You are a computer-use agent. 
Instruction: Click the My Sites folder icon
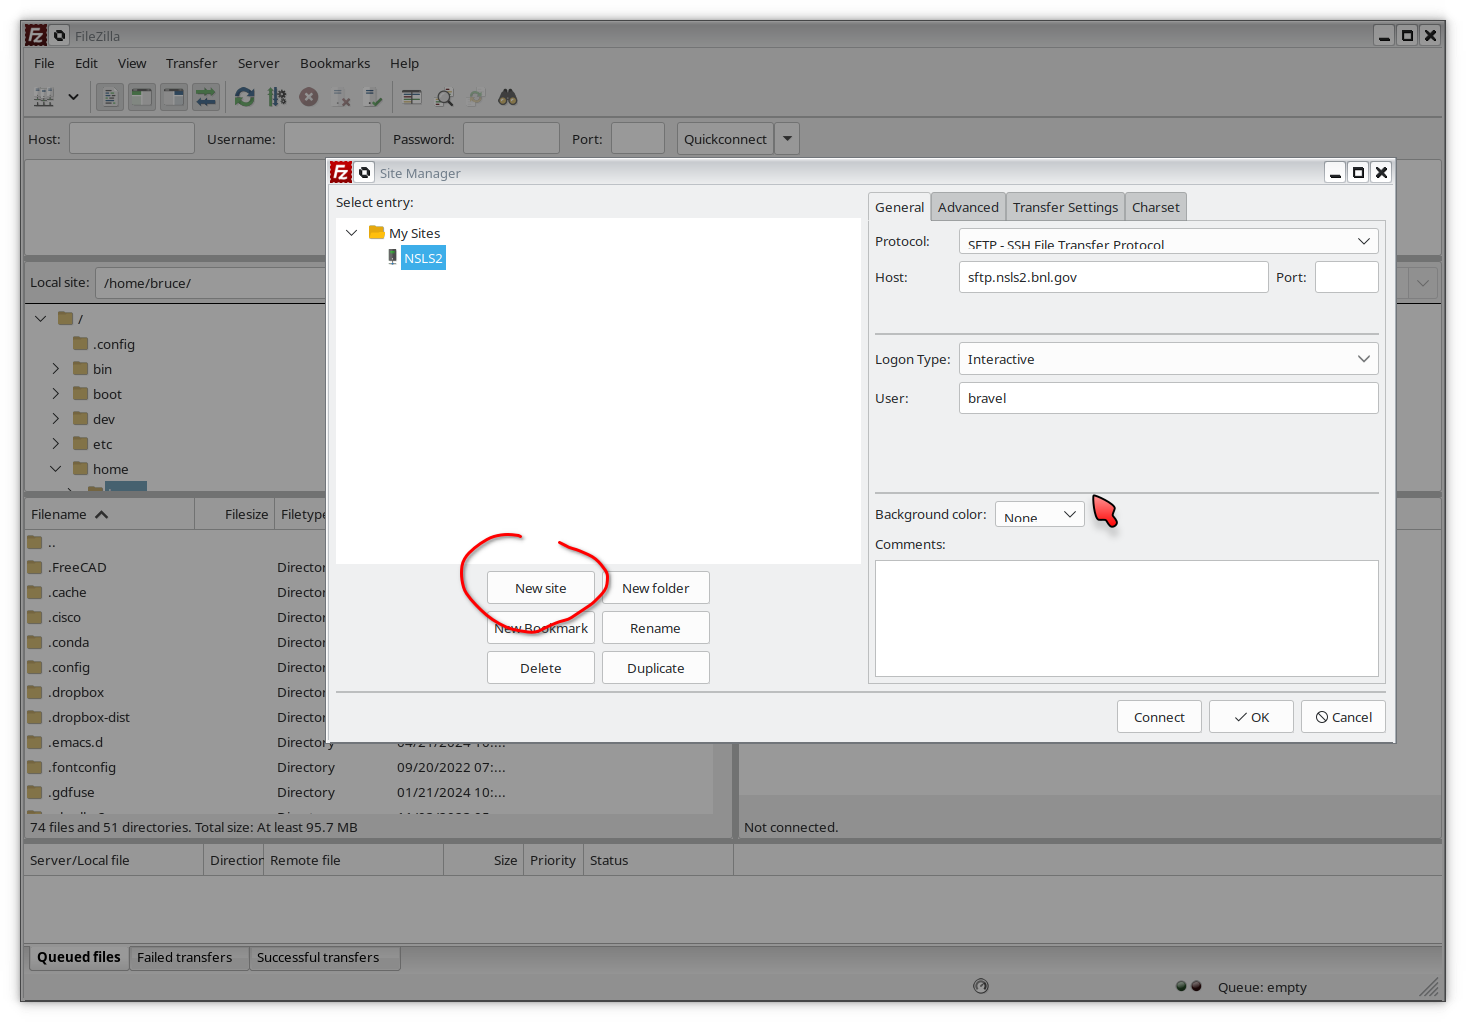pyautogui.click(x=377, y=232)
